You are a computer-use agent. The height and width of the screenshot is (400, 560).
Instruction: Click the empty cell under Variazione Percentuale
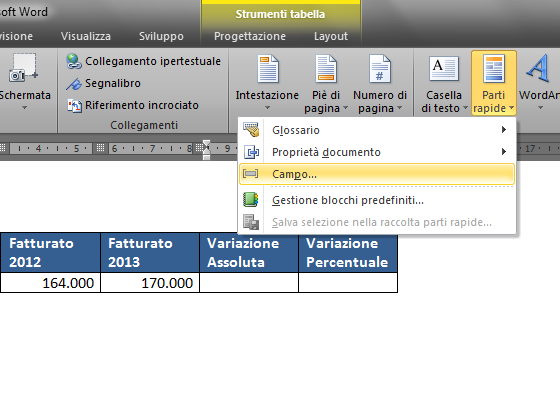click(x=348, y=283)
